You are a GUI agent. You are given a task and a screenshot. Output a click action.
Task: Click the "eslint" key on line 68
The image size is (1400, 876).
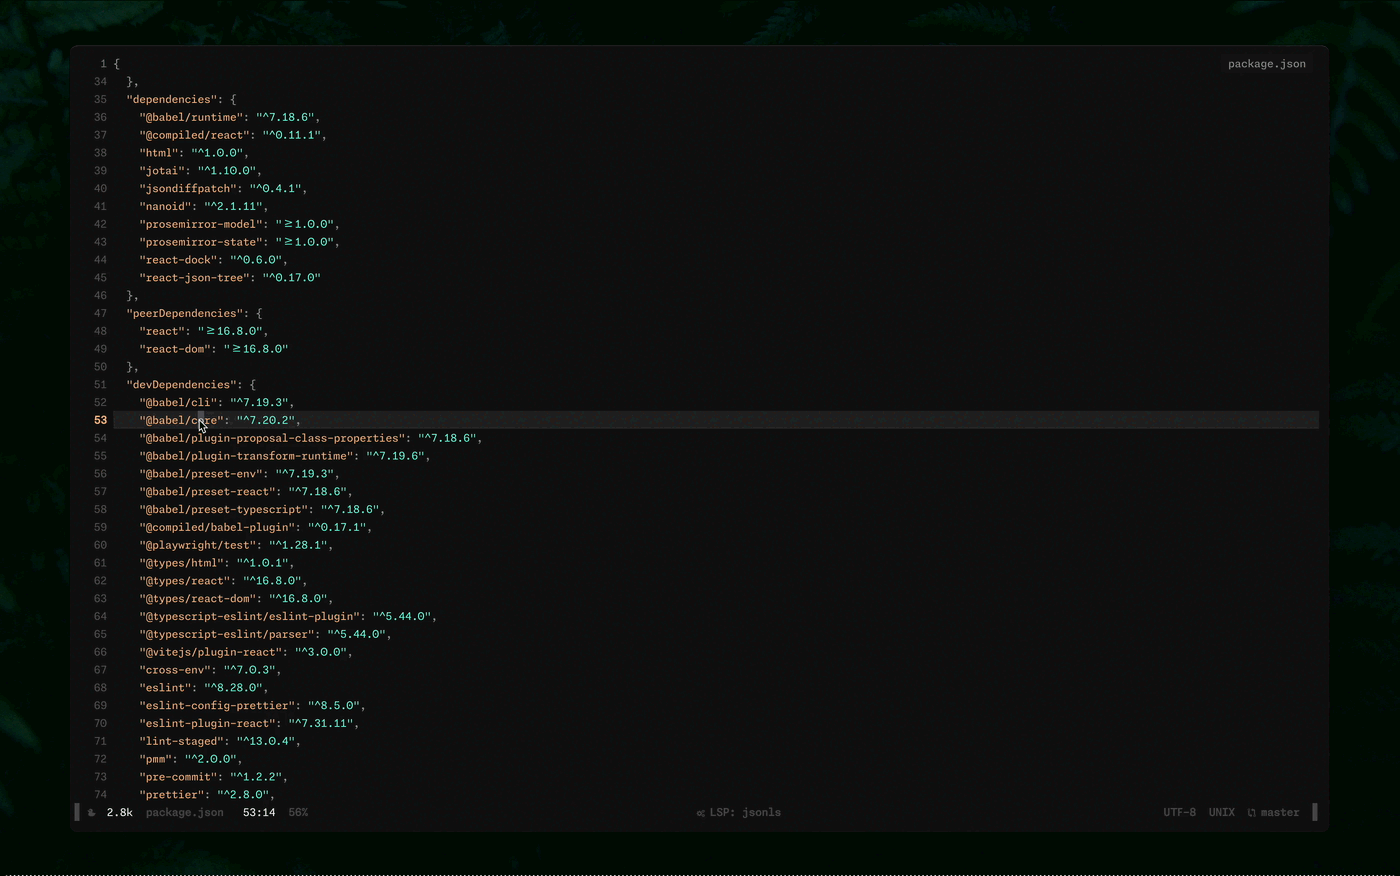click(x=165, y=688)
